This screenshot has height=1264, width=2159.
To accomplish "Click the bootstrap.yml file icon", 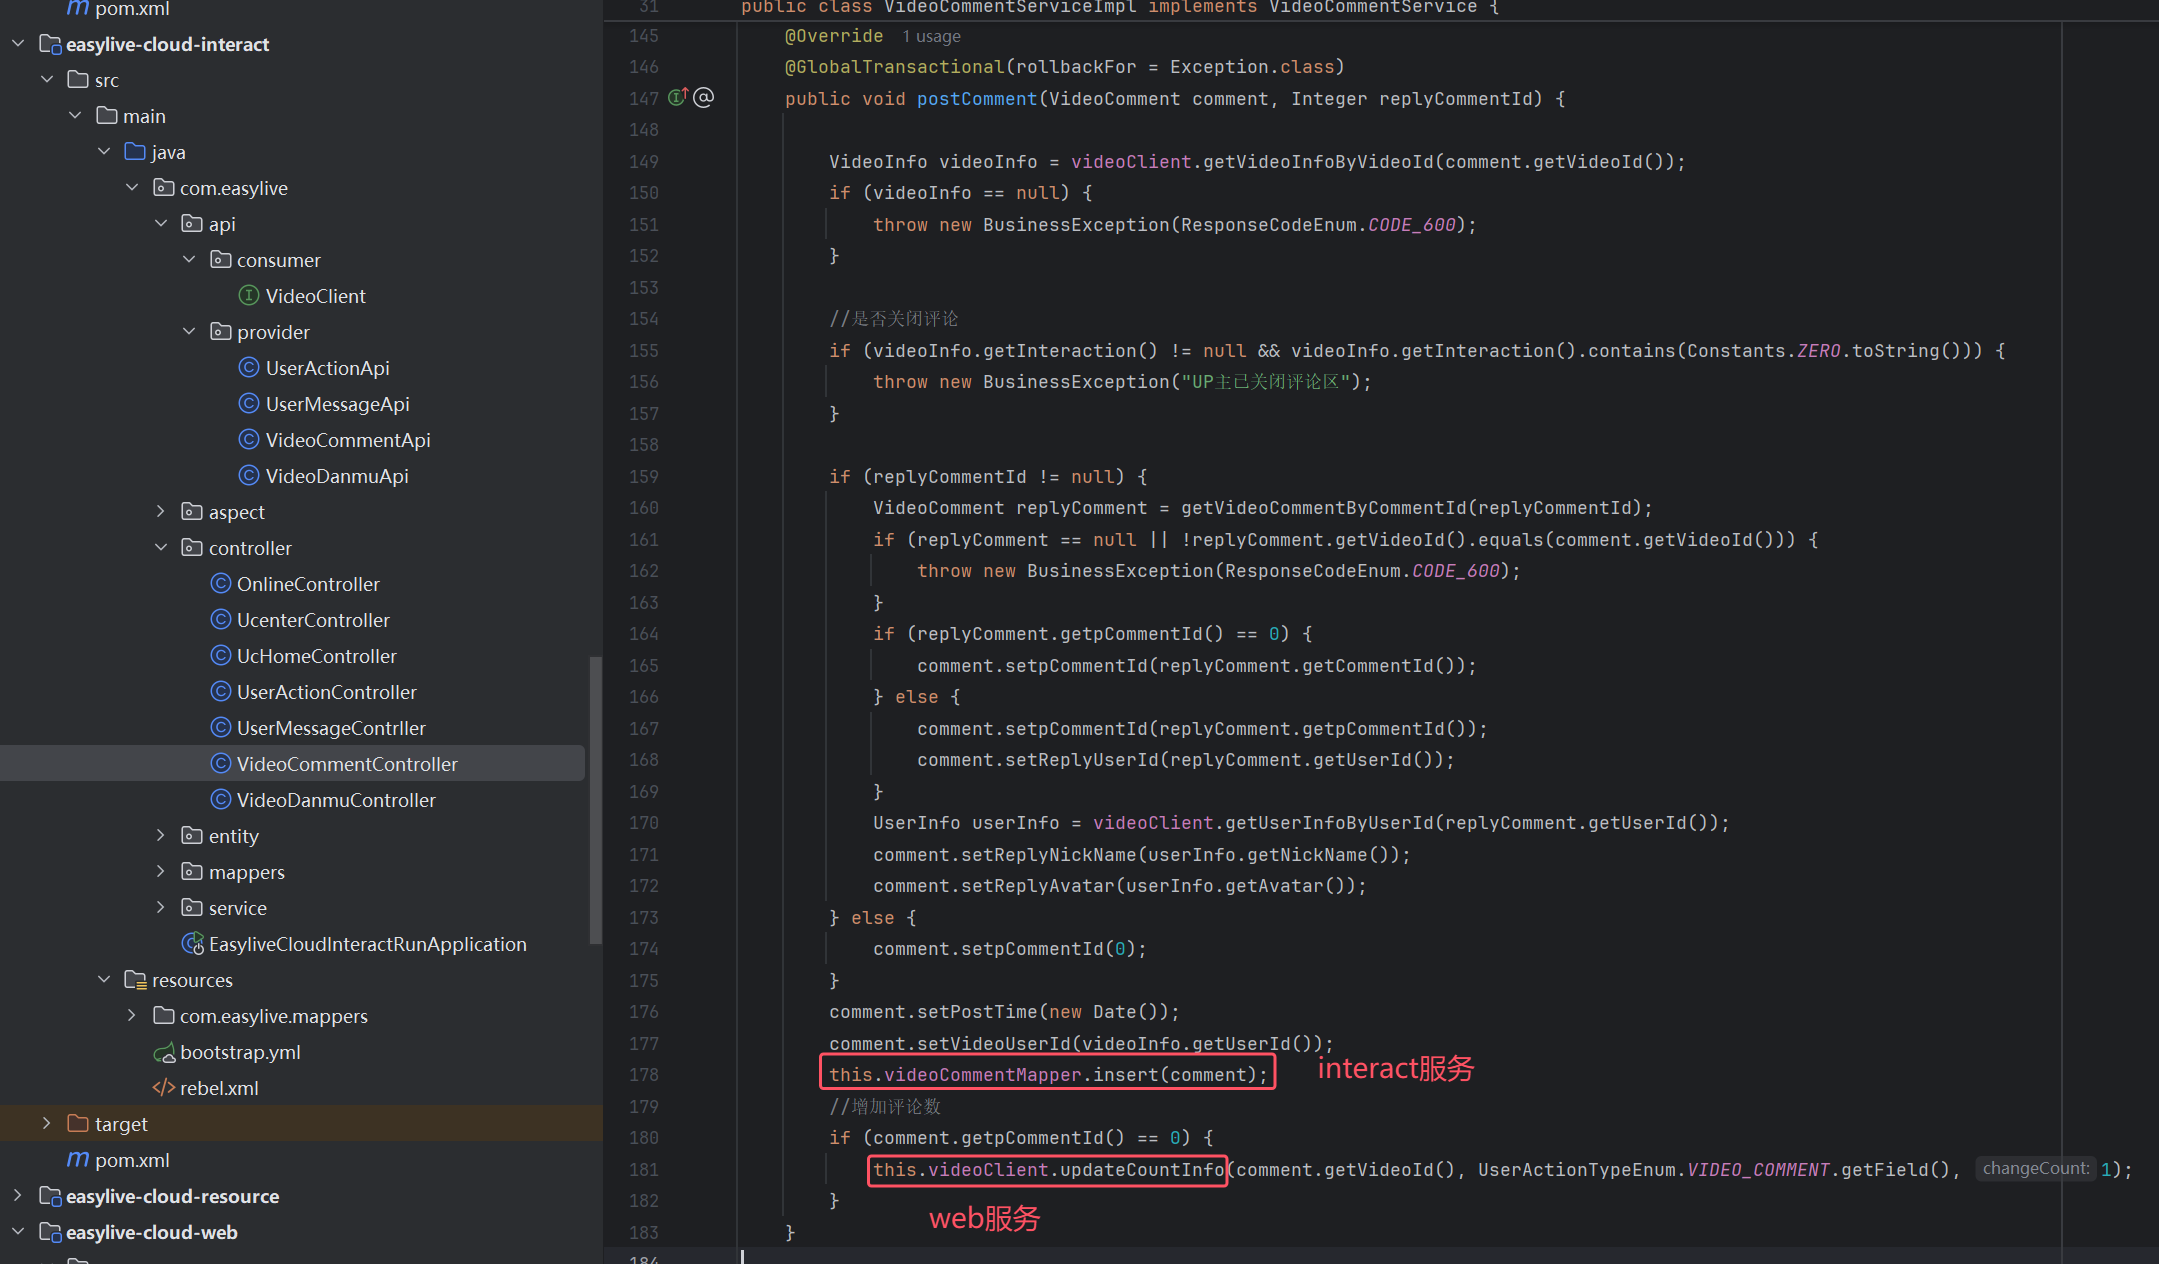I will (x=164, y=1052).
